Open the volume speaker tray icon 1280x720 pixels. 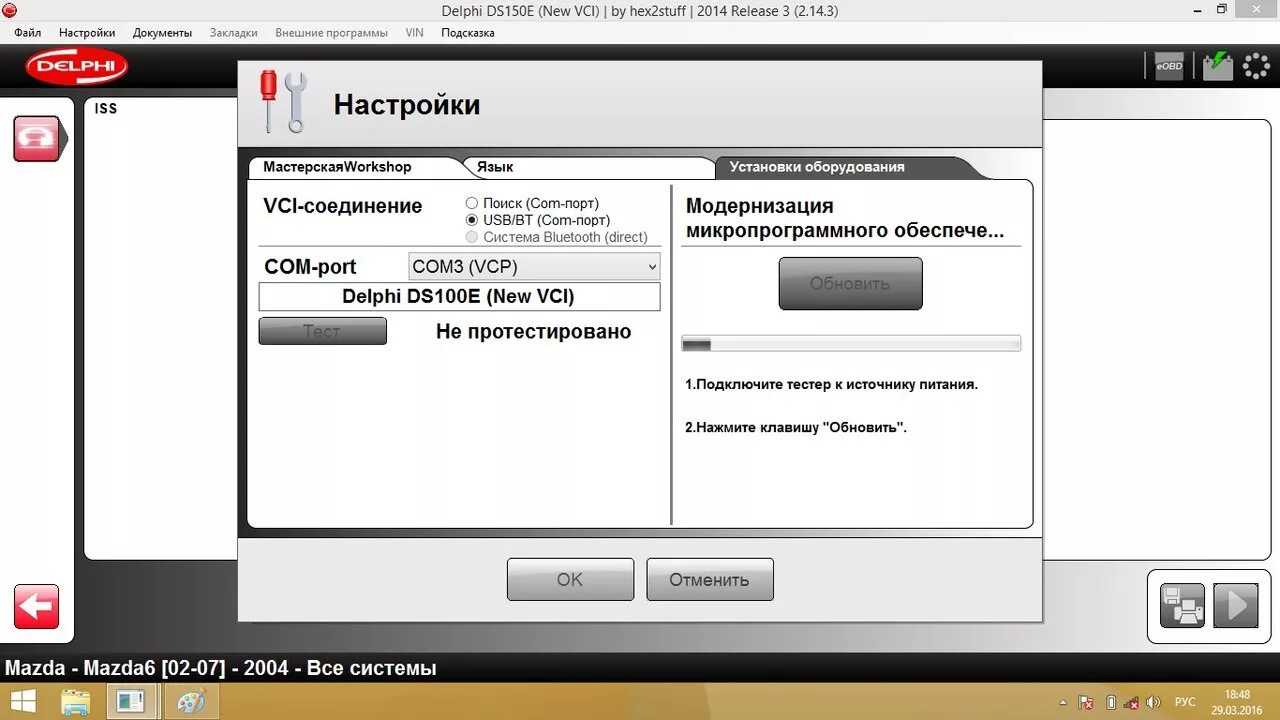tap(1154, 702)
